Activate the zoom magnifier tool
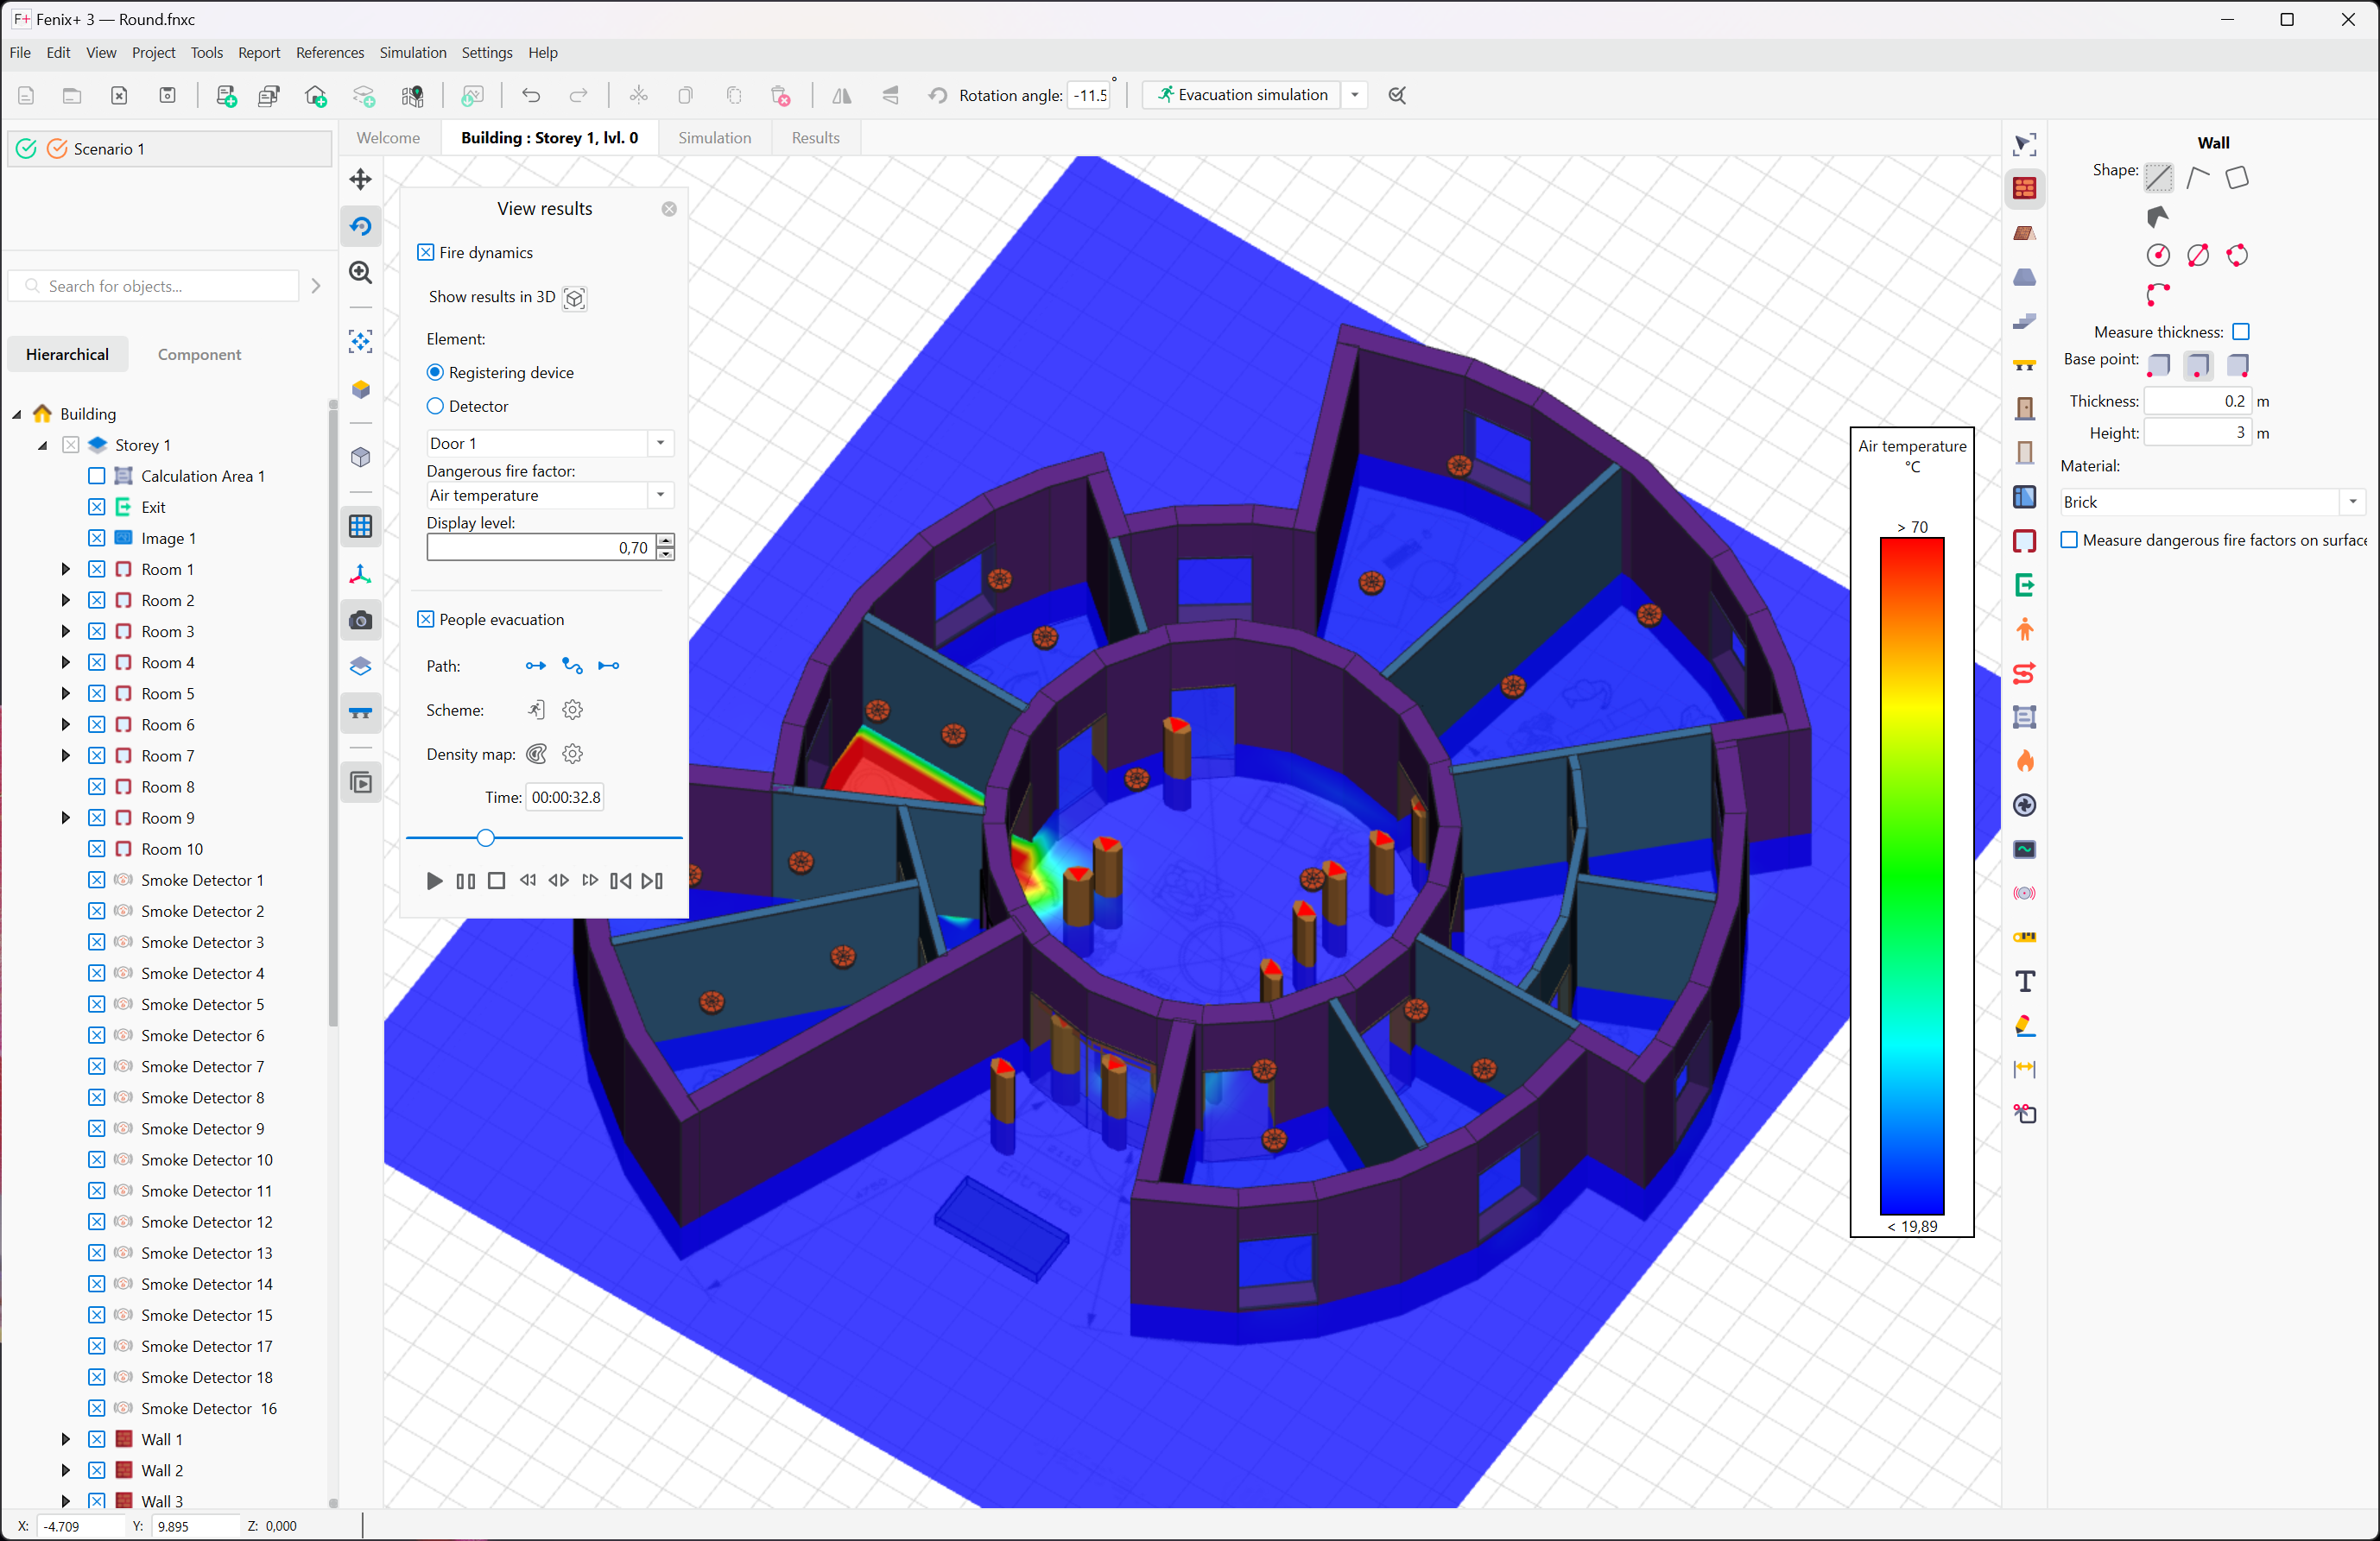The image size is (2380, 1541). click(x=360, y=272)
